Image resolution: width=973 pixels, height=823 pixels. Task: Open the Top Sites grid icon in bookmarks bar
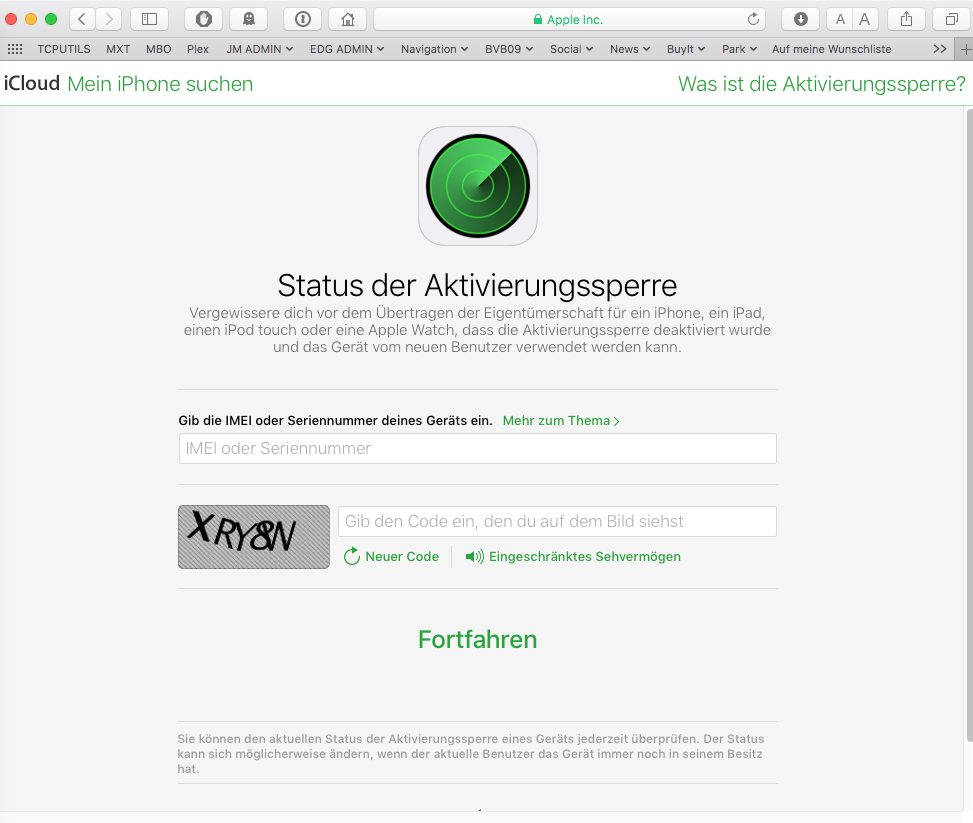pyautogui.click(x=15, y=49)
